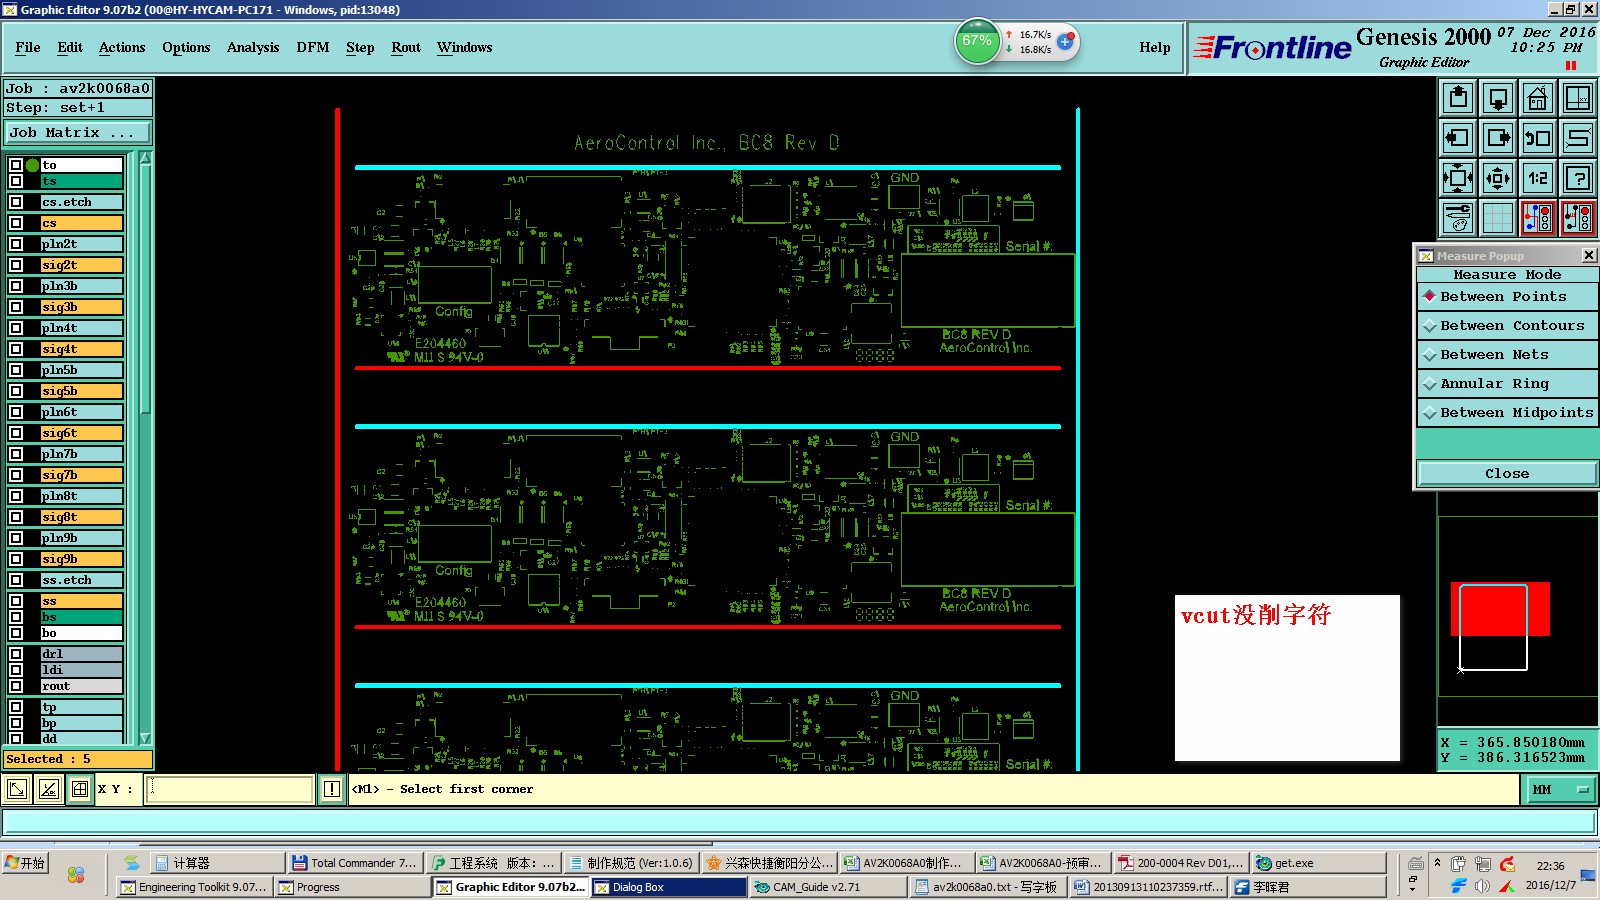Image resolution: width=1600 pixels, height=900 pixels.
Task: Open the tools and palette settings icon
Action: (1458, 218)
